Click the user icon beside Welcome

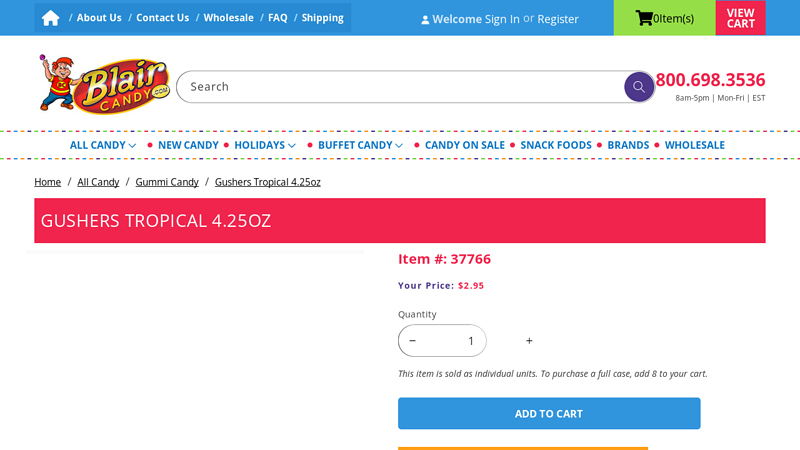pos(425,19)
